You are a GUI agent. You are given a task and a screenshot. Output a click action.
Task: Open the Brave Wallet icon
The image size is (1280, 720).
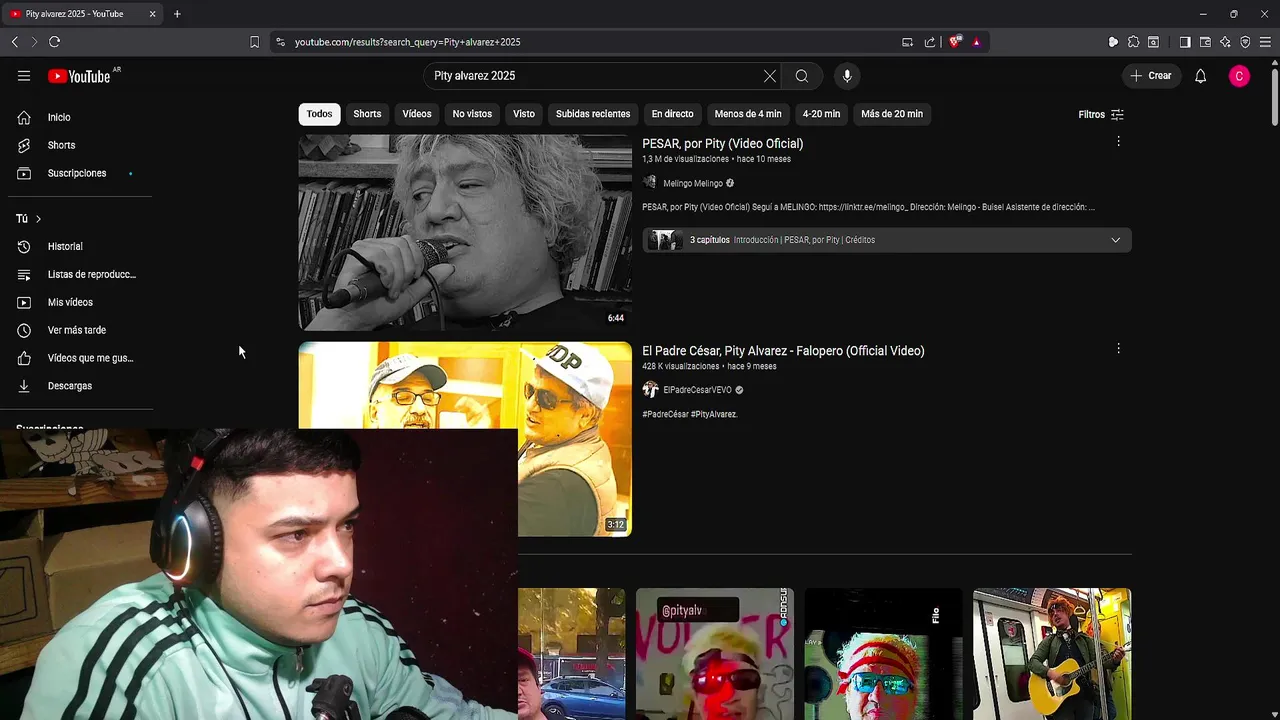tap(1205, 42)
